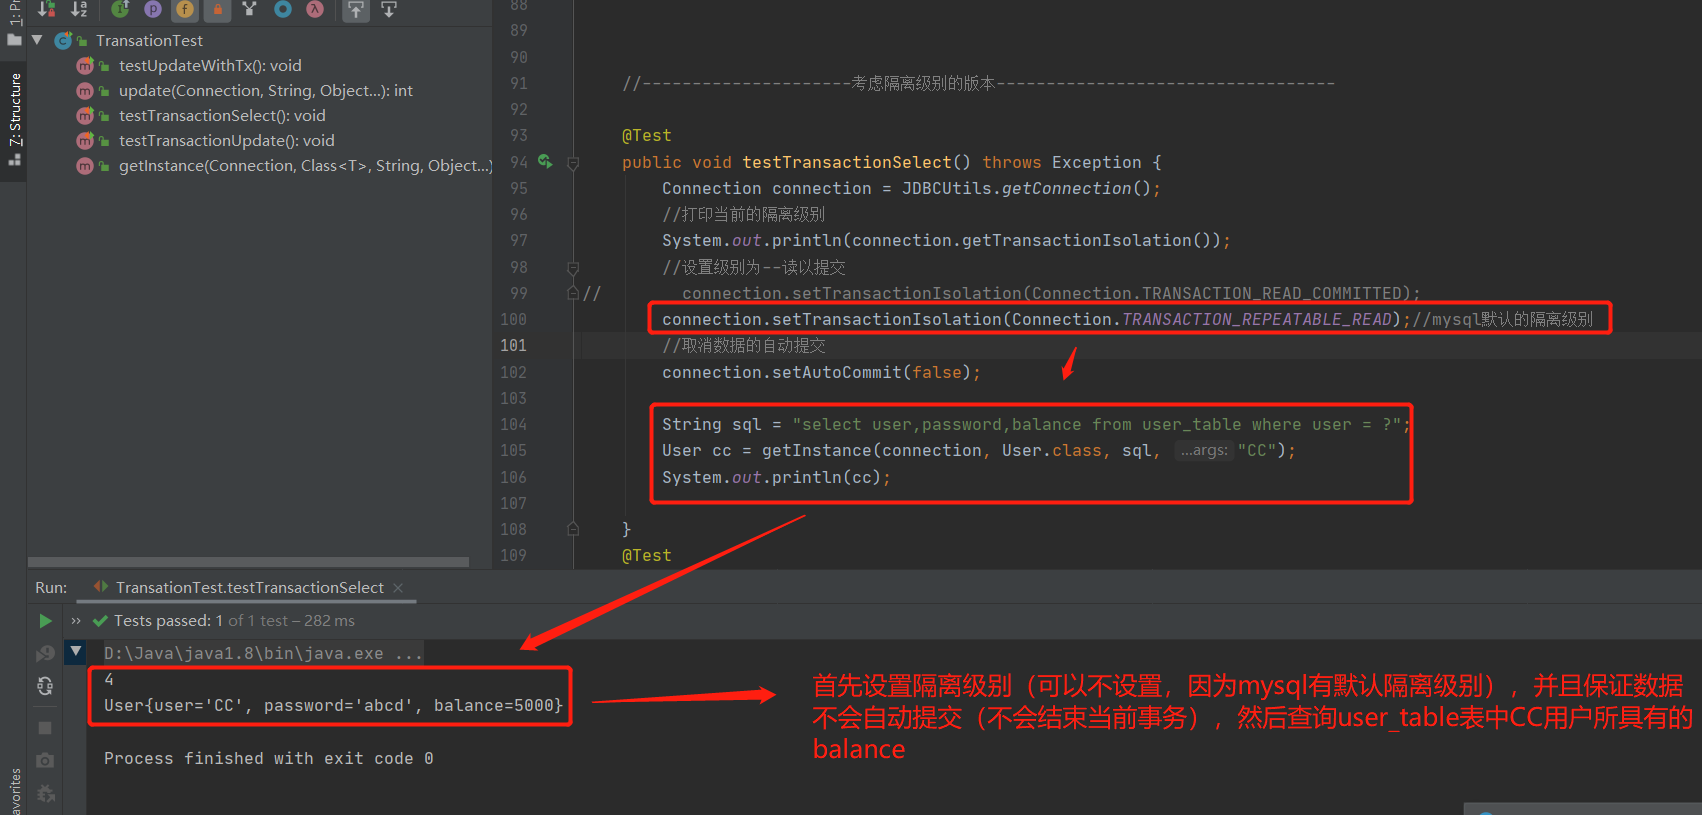Toggle Show Inherited green I icon
This screenshot has width=1702, height=815.
point(120,9)
